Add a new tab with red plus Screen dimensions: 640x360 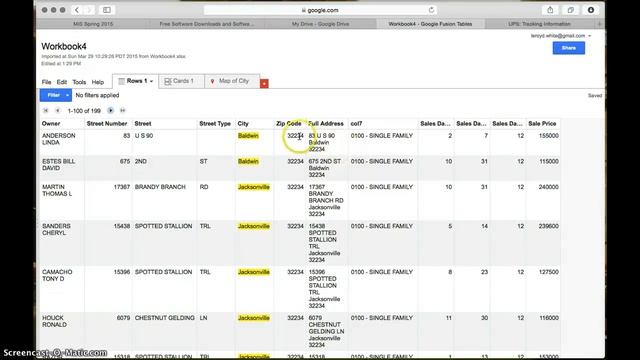[264, 83]
